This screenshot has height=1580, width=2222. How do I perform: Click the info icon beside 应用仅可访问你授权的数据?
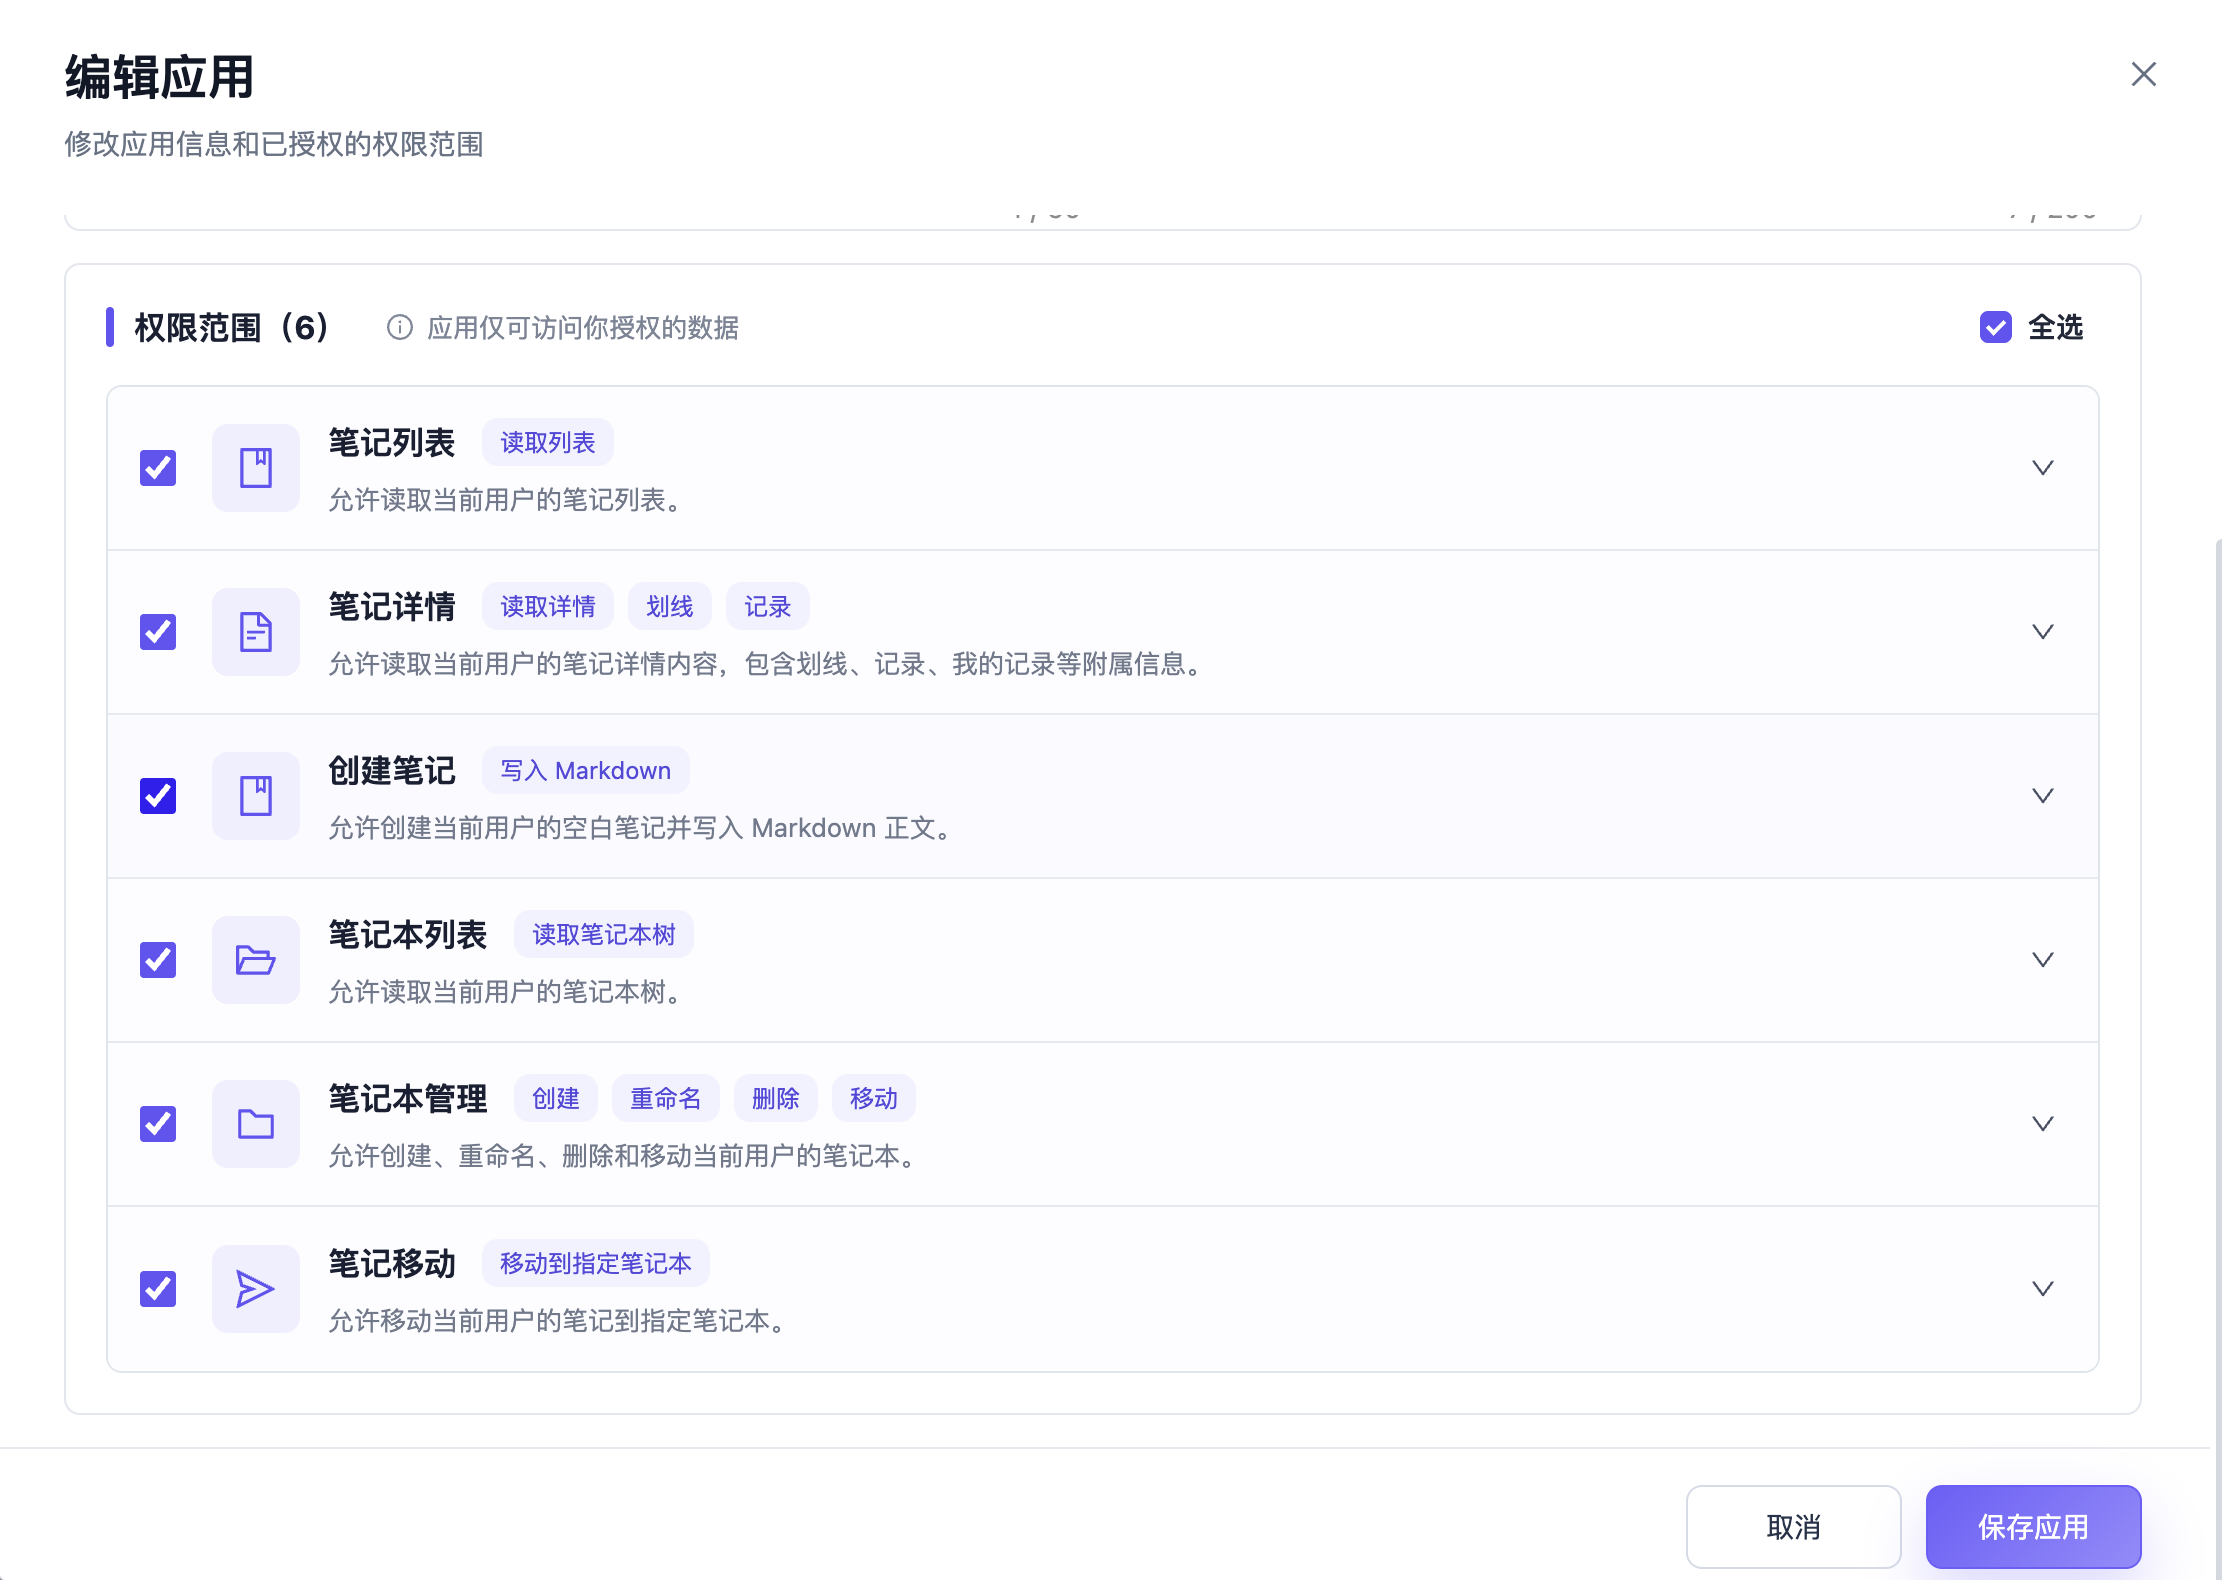pyautogui.click(x=400, y=328)
